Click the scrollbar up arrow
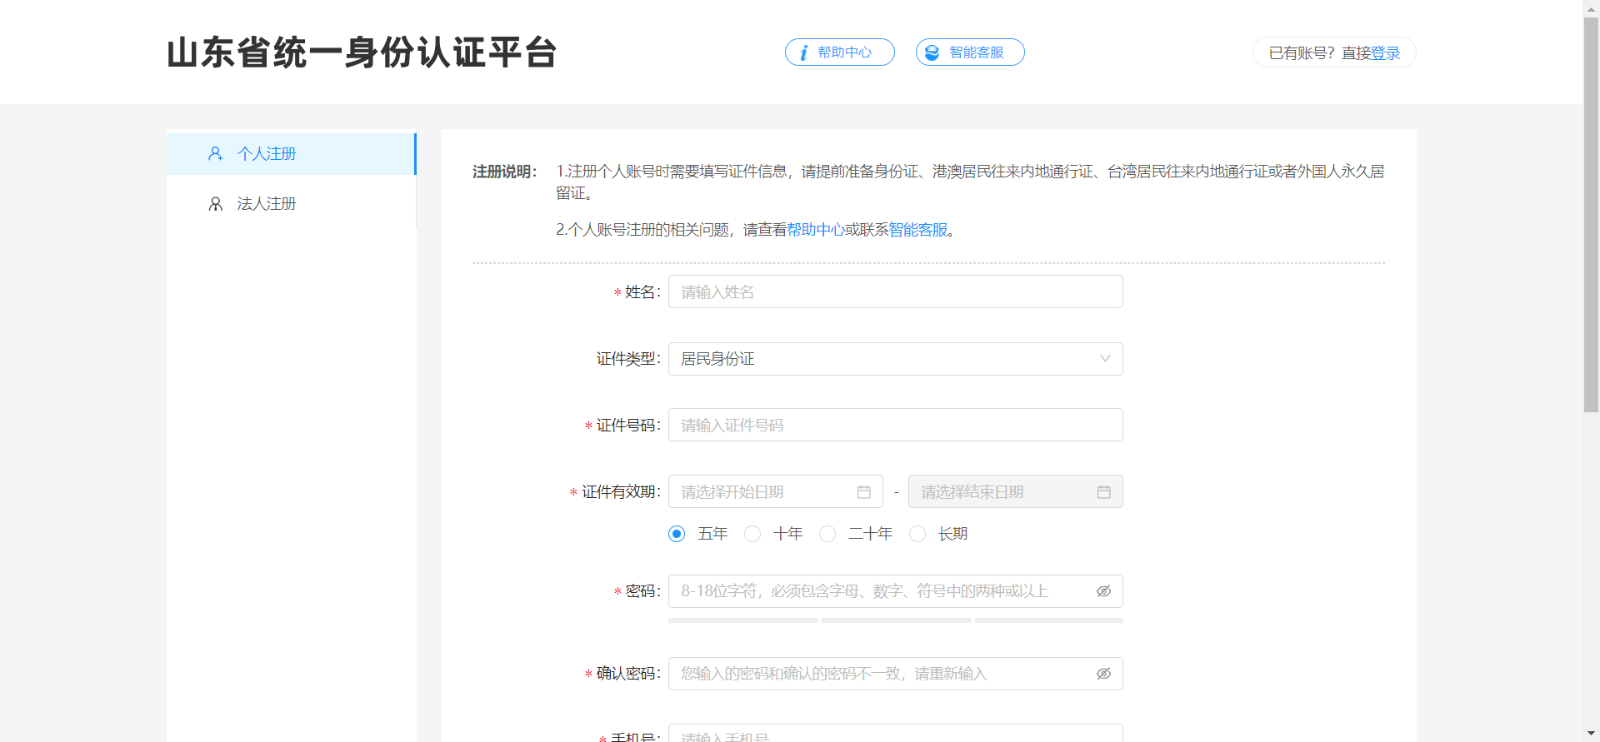This screenshot has width=1600, height=742. click(1591, 8)
